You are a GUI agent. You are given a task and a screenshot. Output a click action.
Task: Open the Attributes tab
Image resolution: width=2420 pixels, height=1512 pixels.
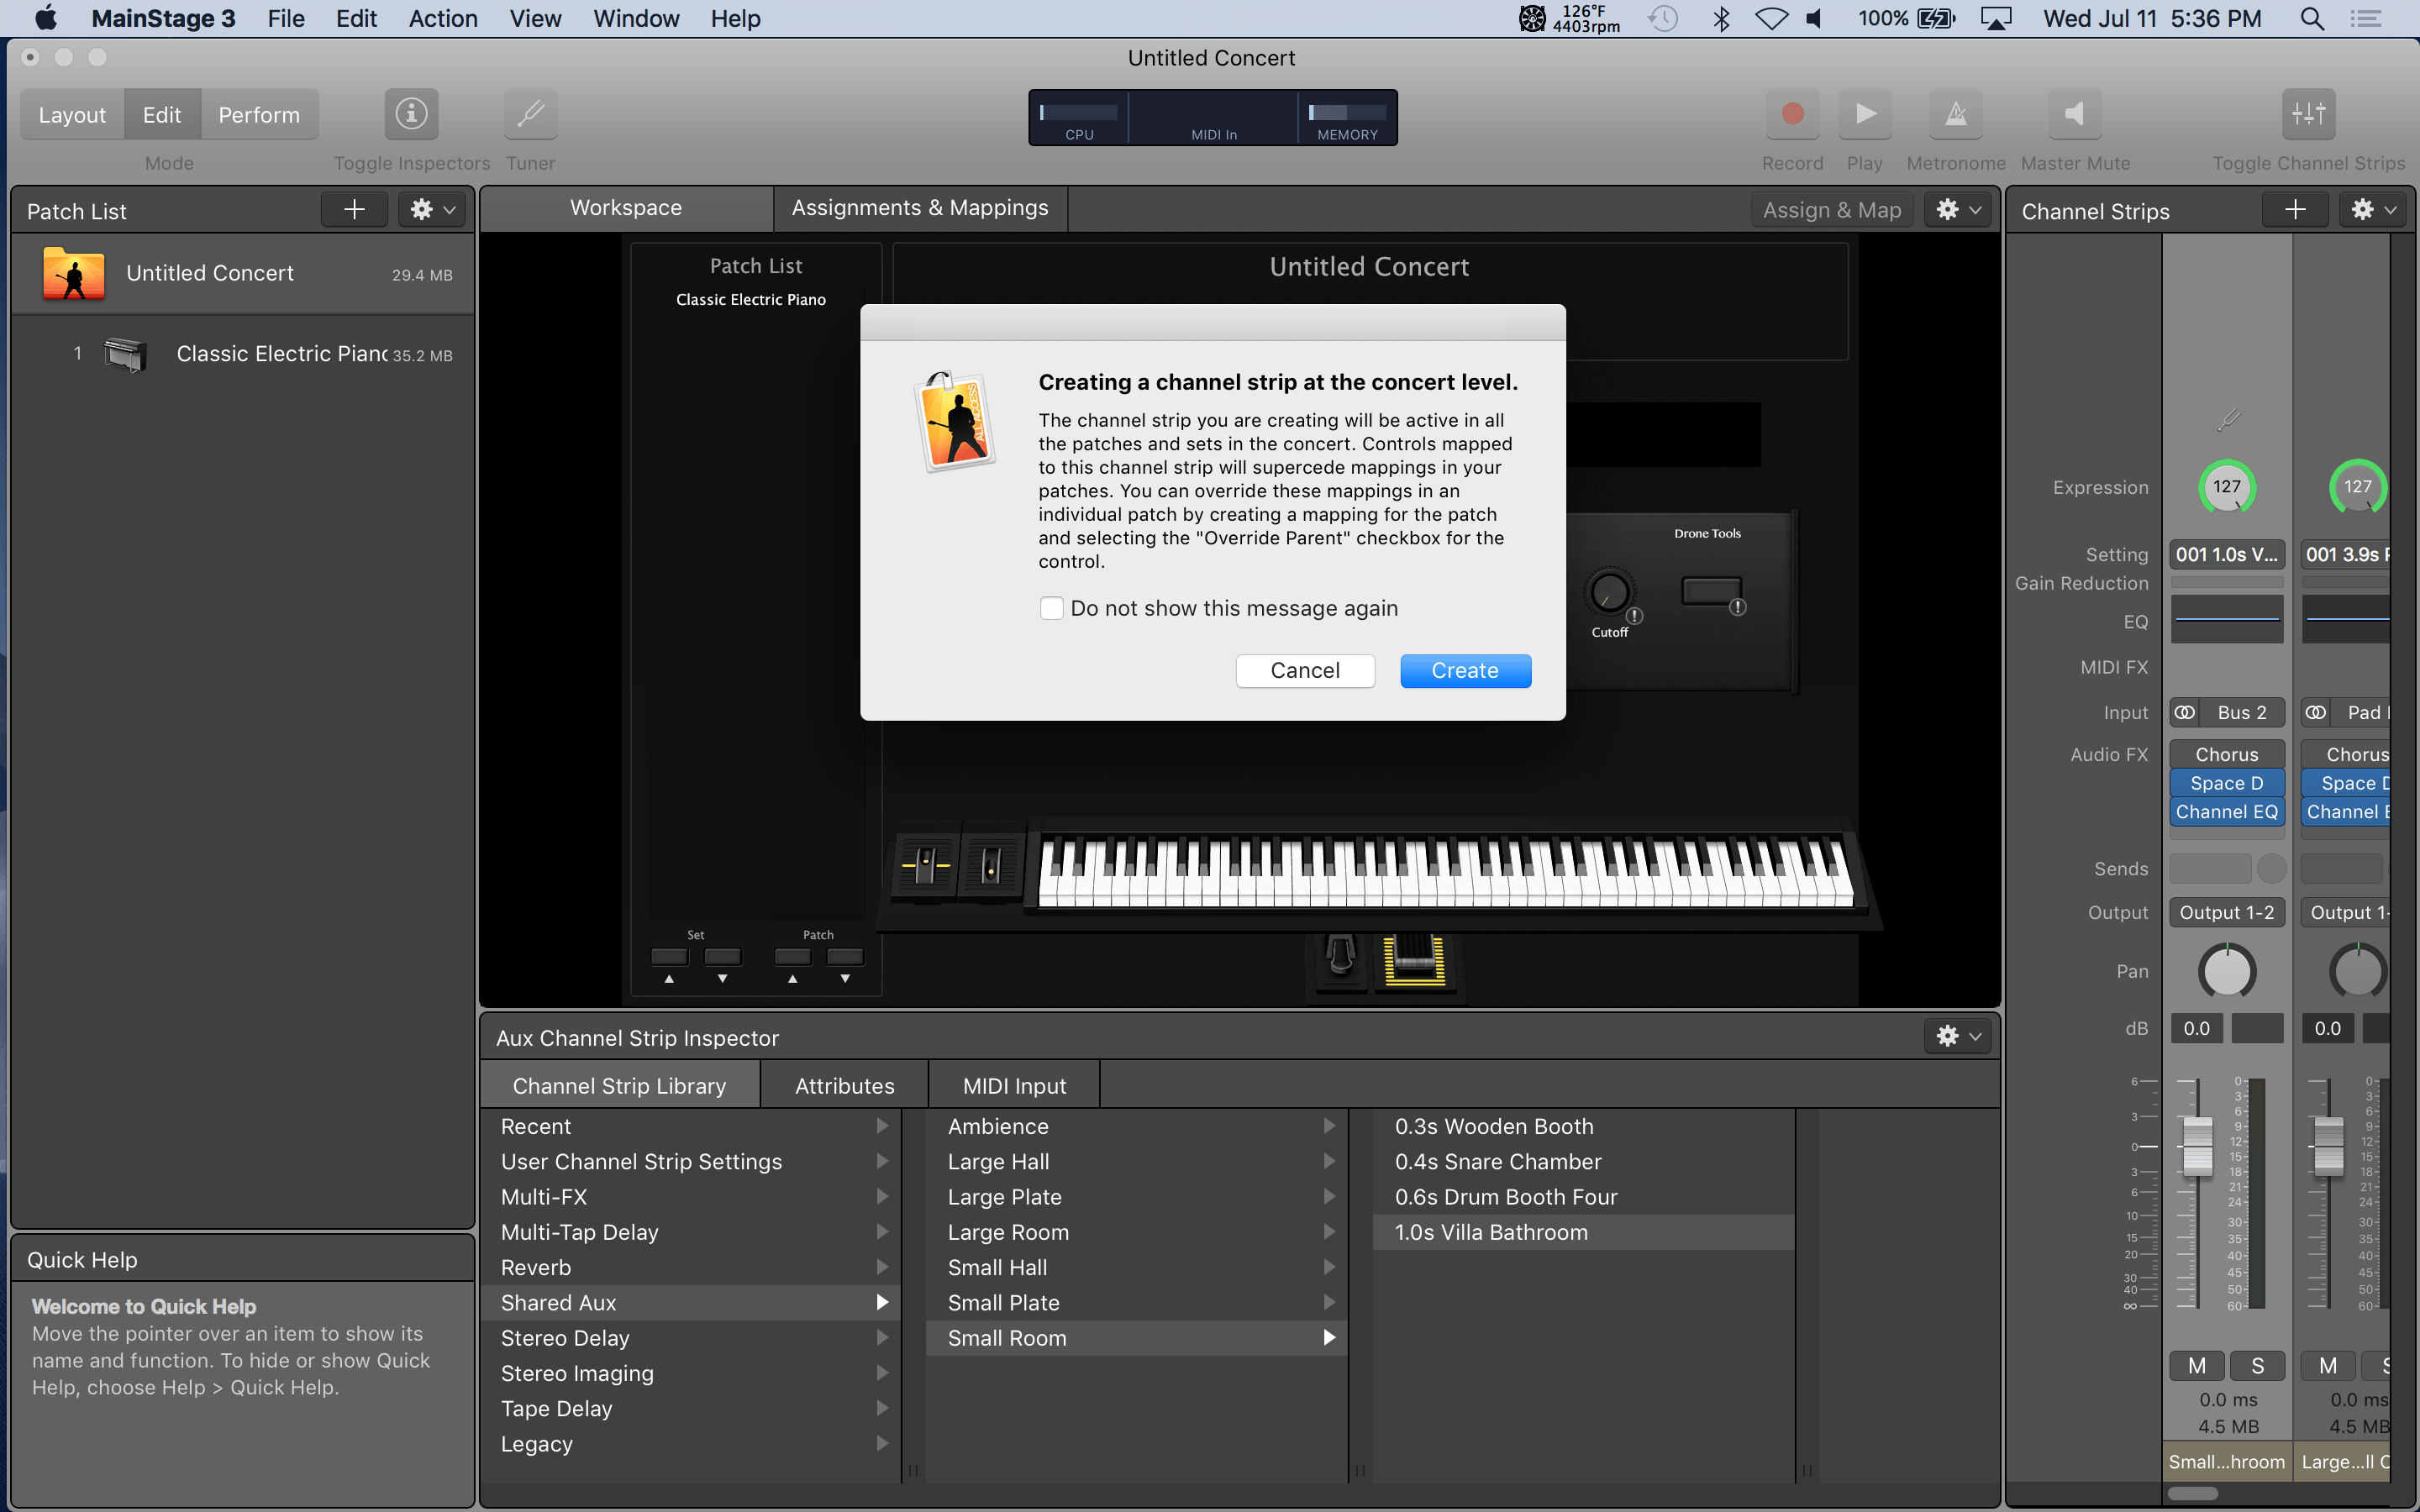[844, 1086]
